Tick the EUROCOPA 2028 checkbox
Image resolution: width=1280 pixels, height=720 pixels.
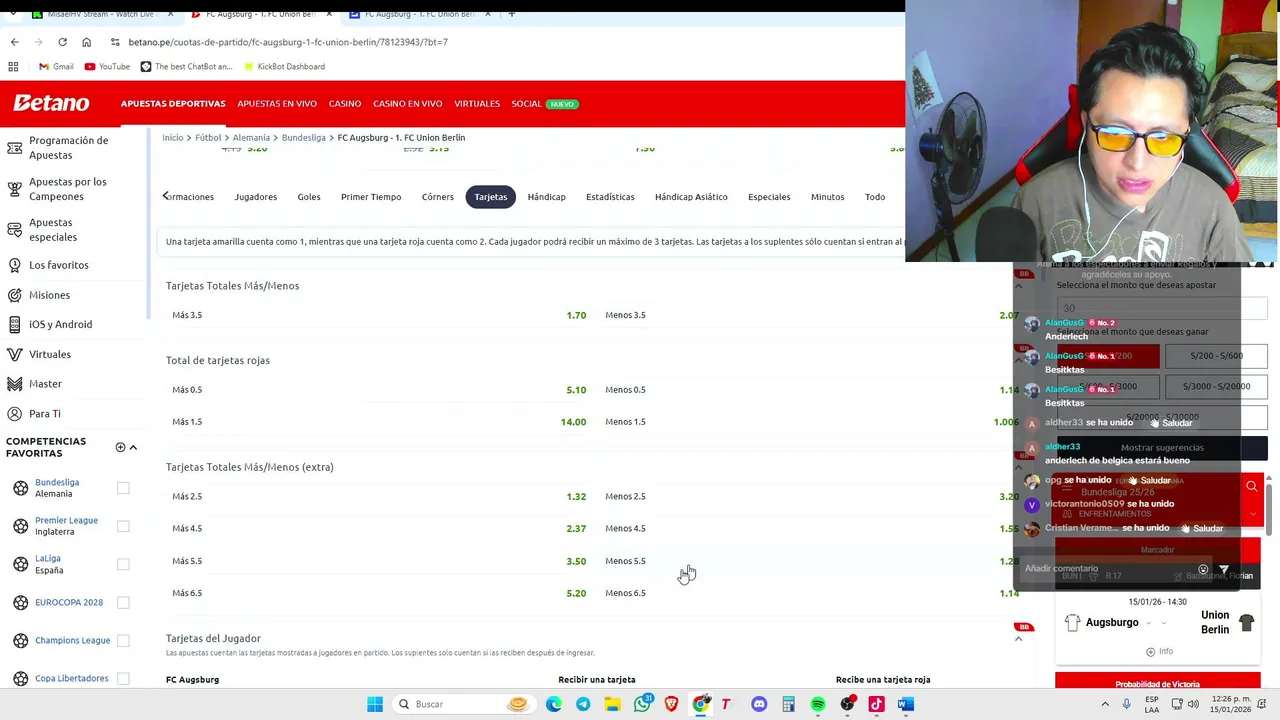(x=123, y=602)
